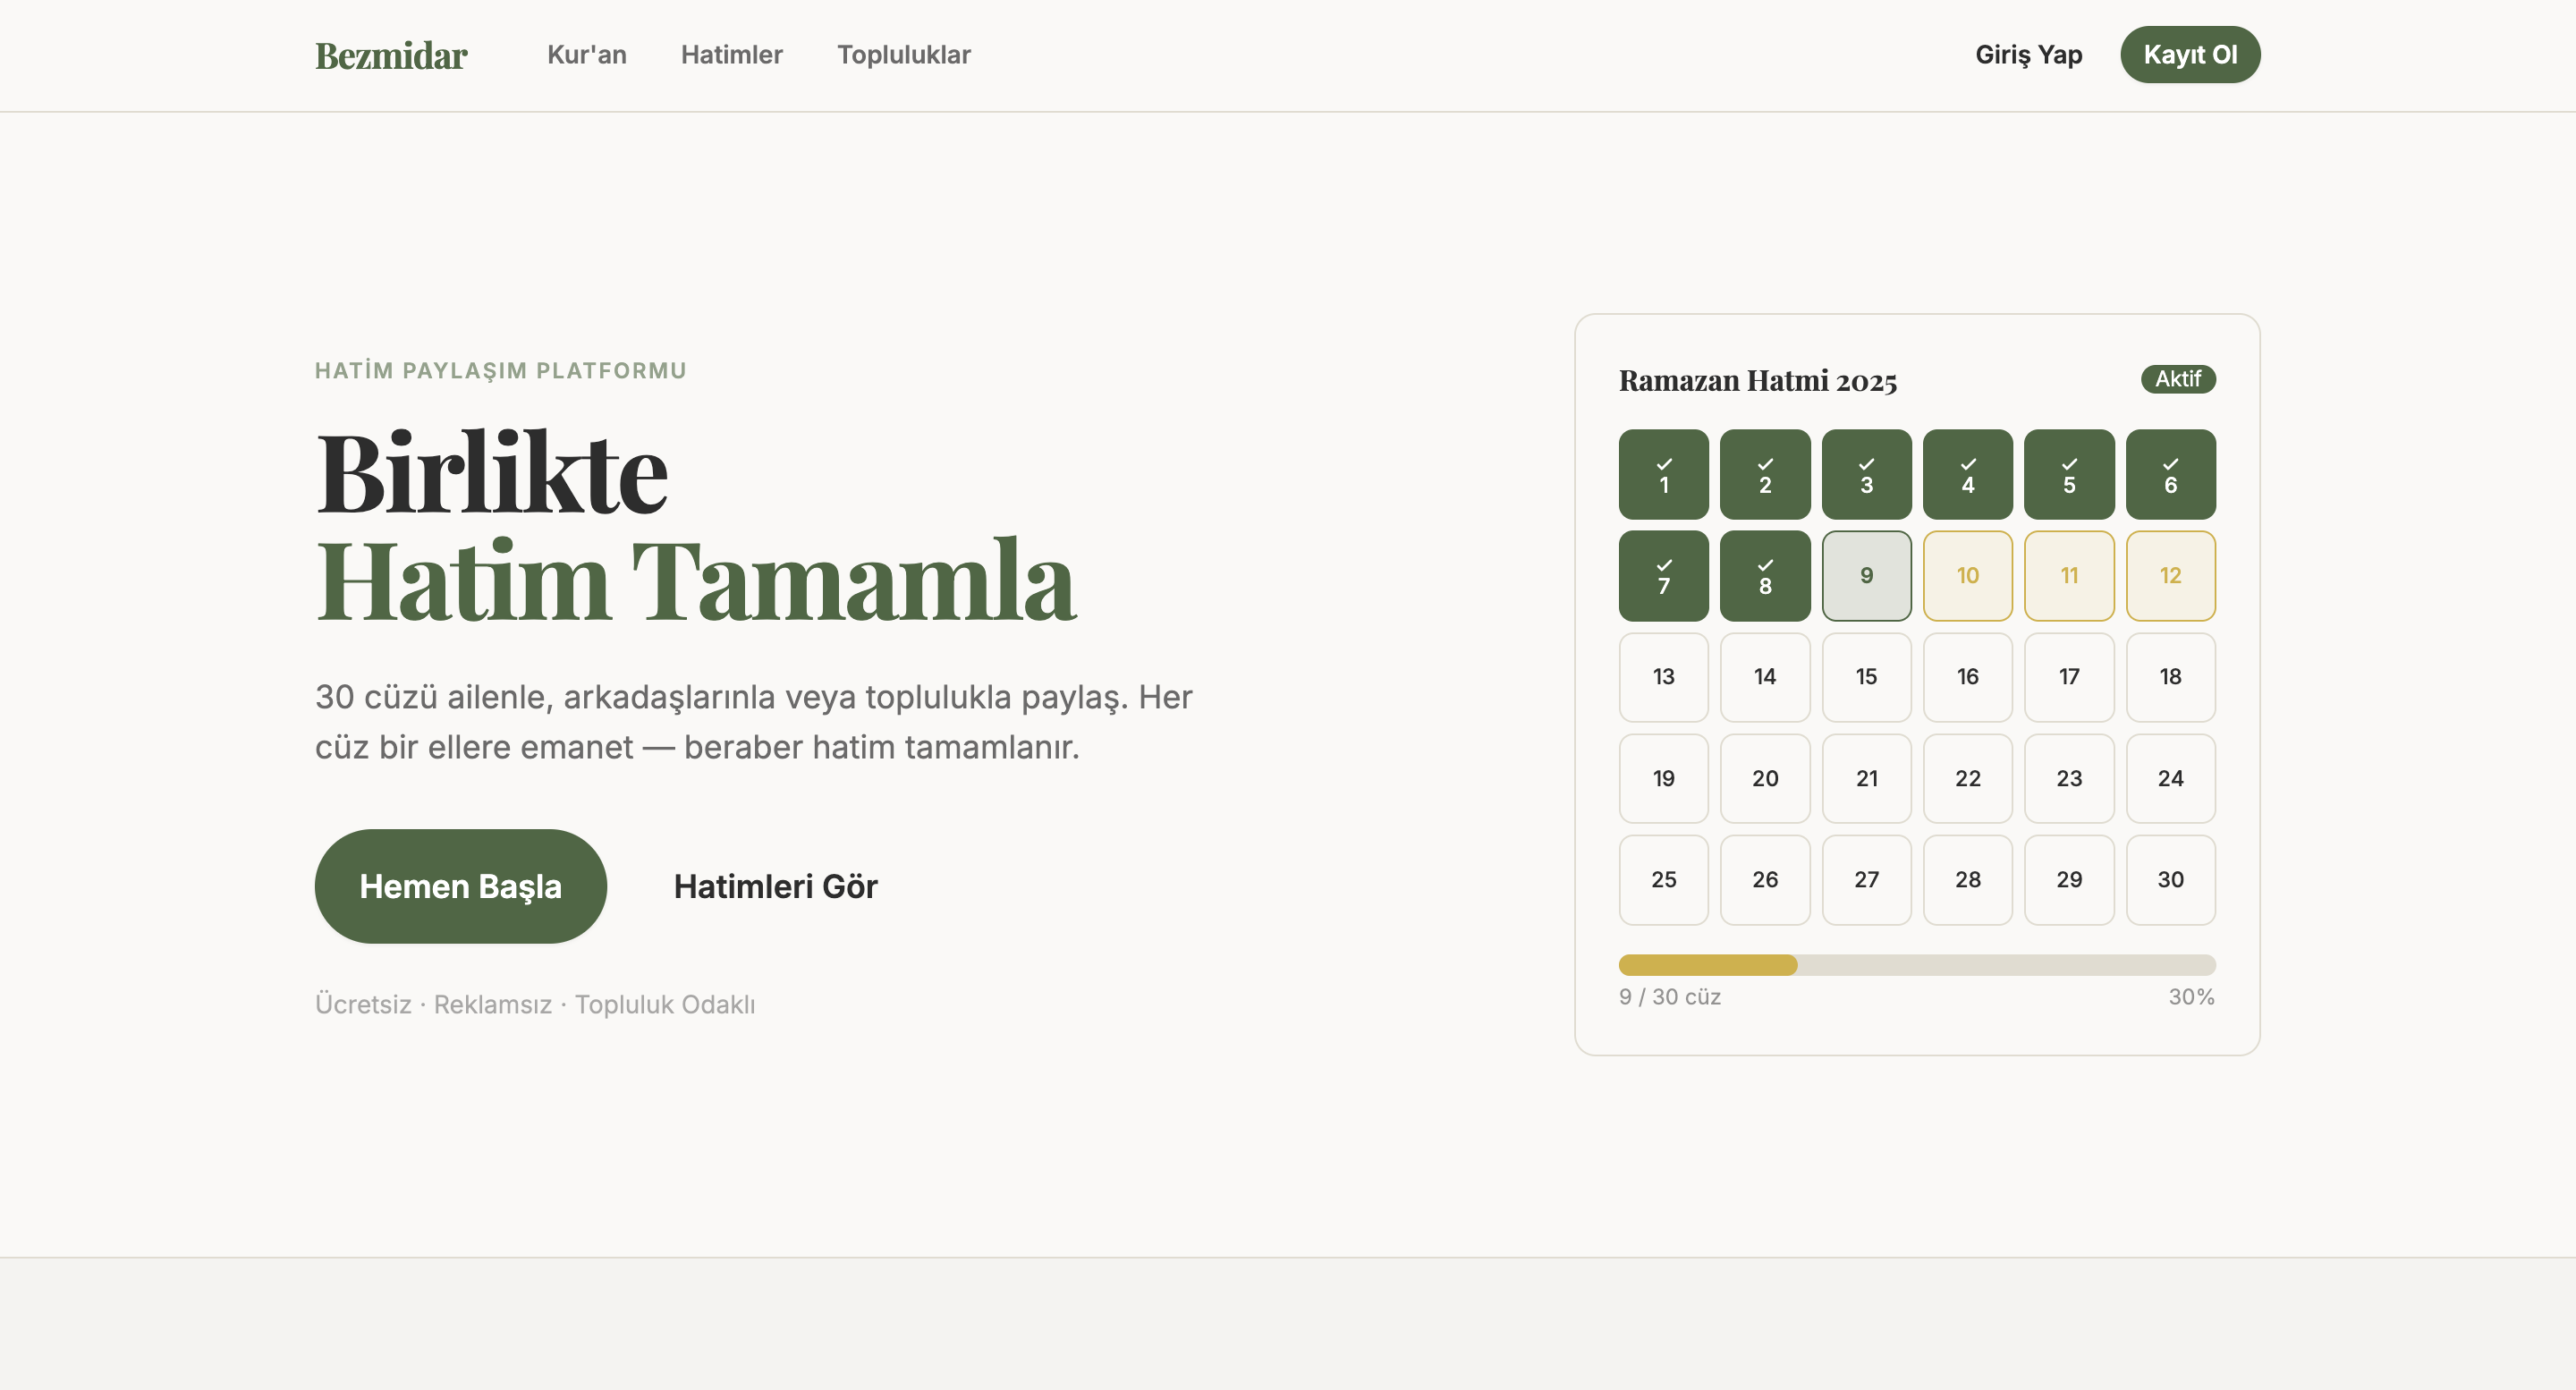The image size is (2576, 1390).
Task: Choose the last cüz 30 tile
Action: [x=2171, y=880]
